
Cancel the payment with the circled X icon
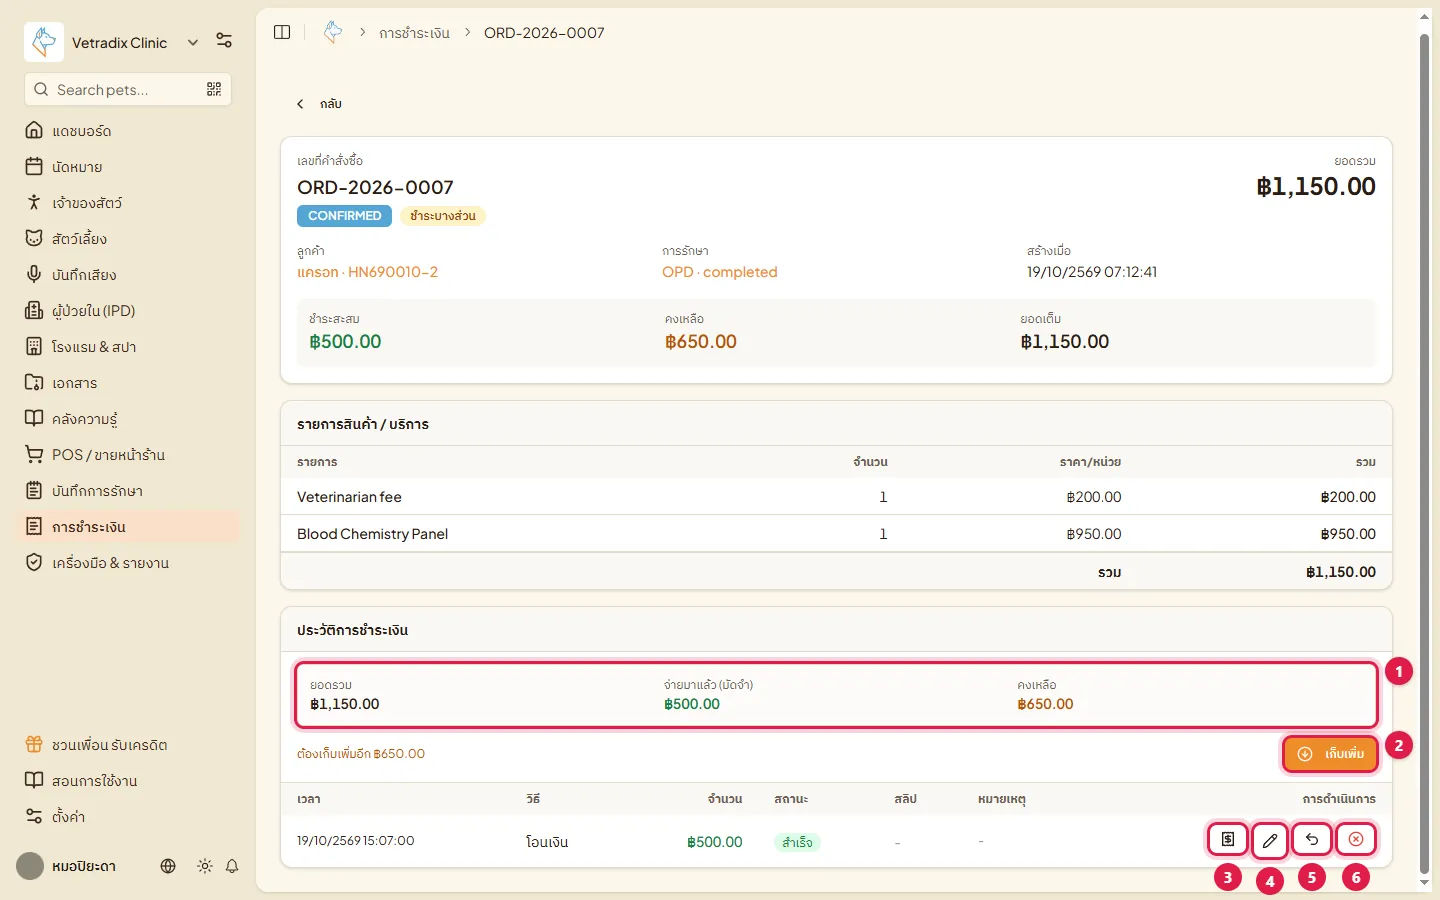(1355, 840)
